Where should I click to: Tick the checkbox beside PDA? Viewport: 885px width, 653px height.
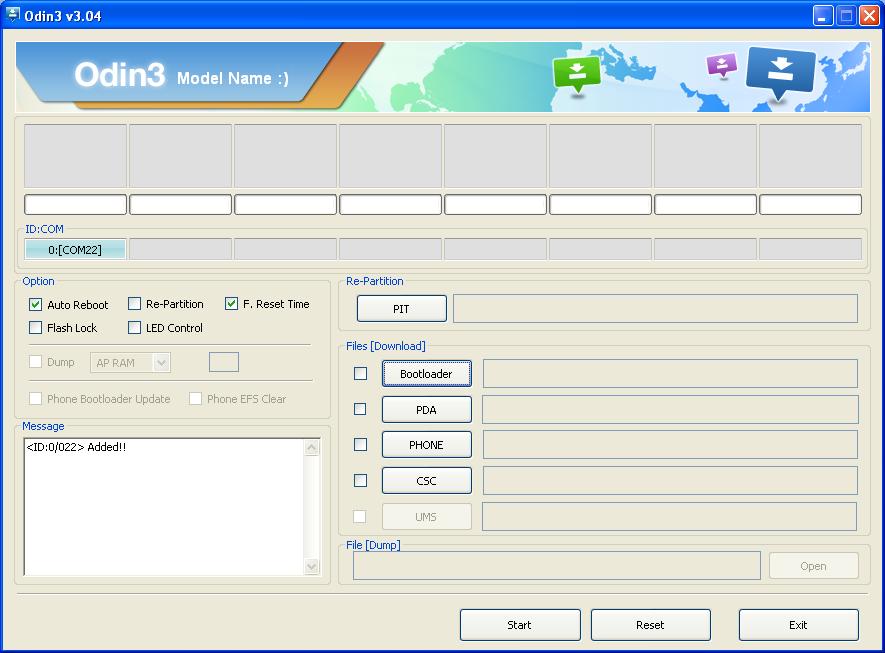[x=360, y=409]
